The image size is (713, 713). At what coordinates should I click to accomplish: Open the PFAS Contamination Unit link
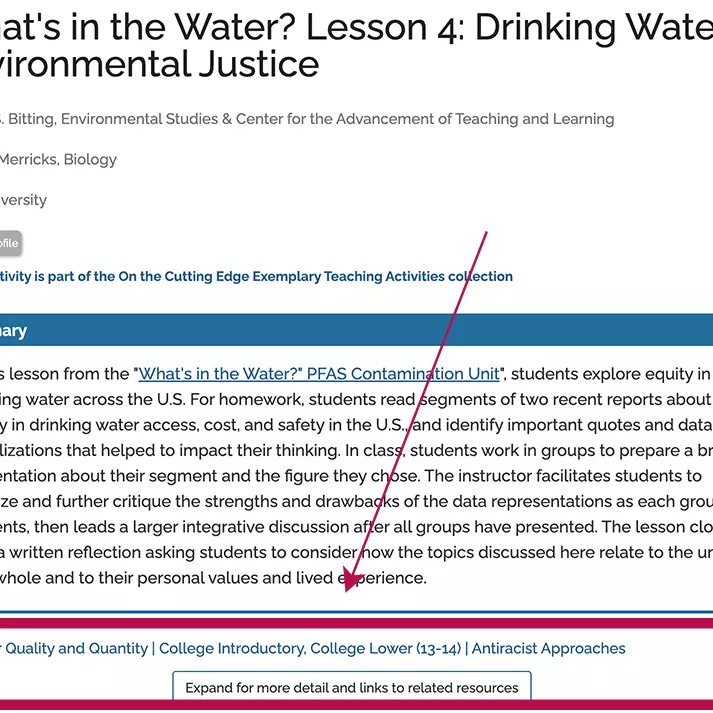tap(318, 374)
